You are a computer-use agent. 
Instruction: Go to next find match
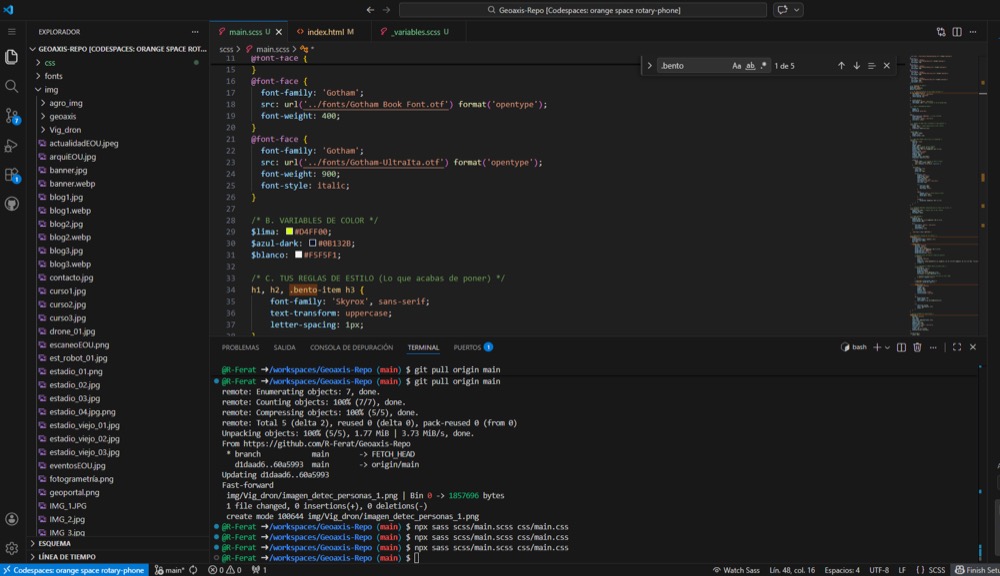pos(857,66)
